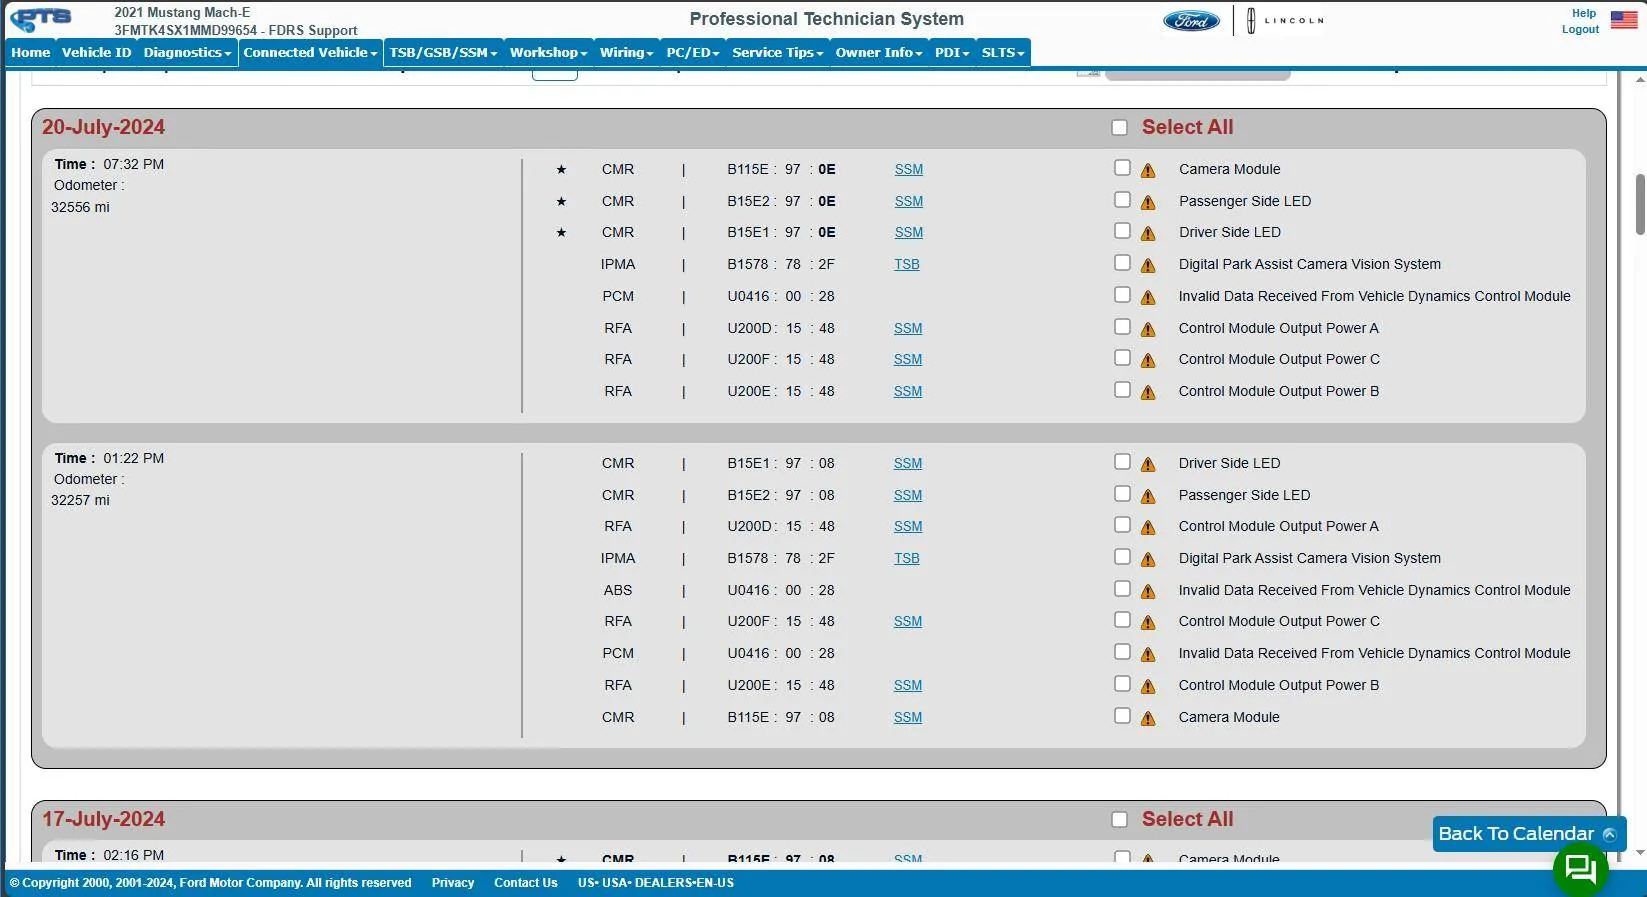This screenshot has height=897, width=1647.
Task: Click warning icon for ABS U0416 at 01:22 PM
Action: click(x=1148, y=592)
